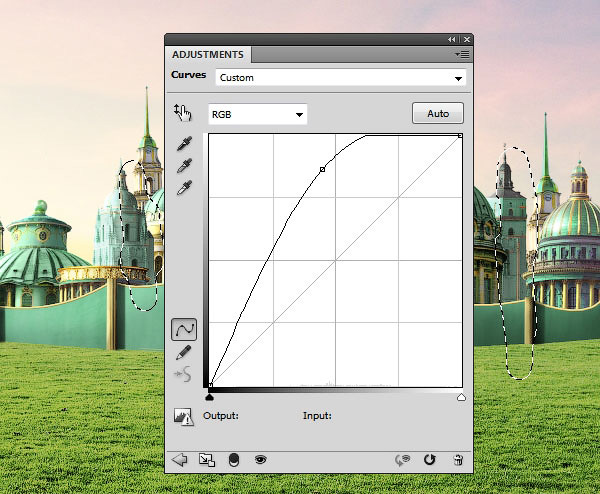
Task: Click the Curves label text
Action: tap(188, 75)
